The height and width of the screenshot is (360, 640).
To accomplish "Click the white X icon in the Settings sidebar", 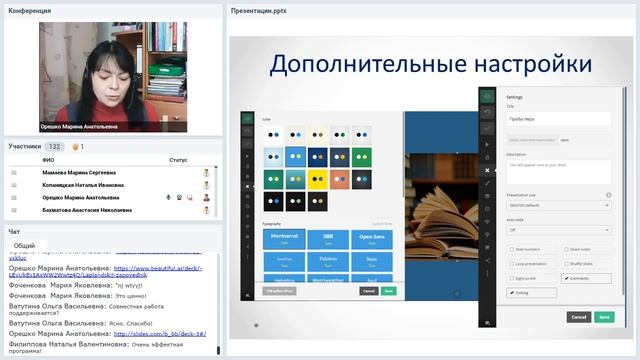I will click(487, 170).
